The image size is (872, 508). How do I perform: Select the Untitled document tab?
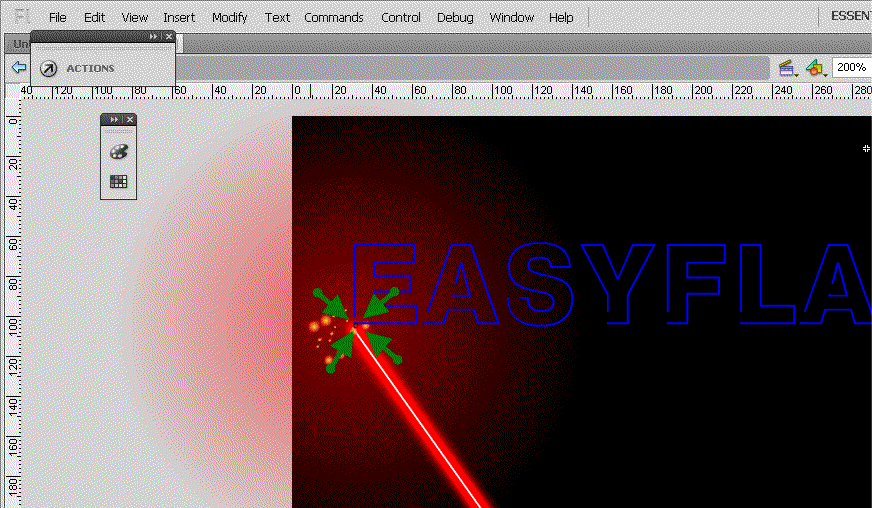tap(21, 44)
